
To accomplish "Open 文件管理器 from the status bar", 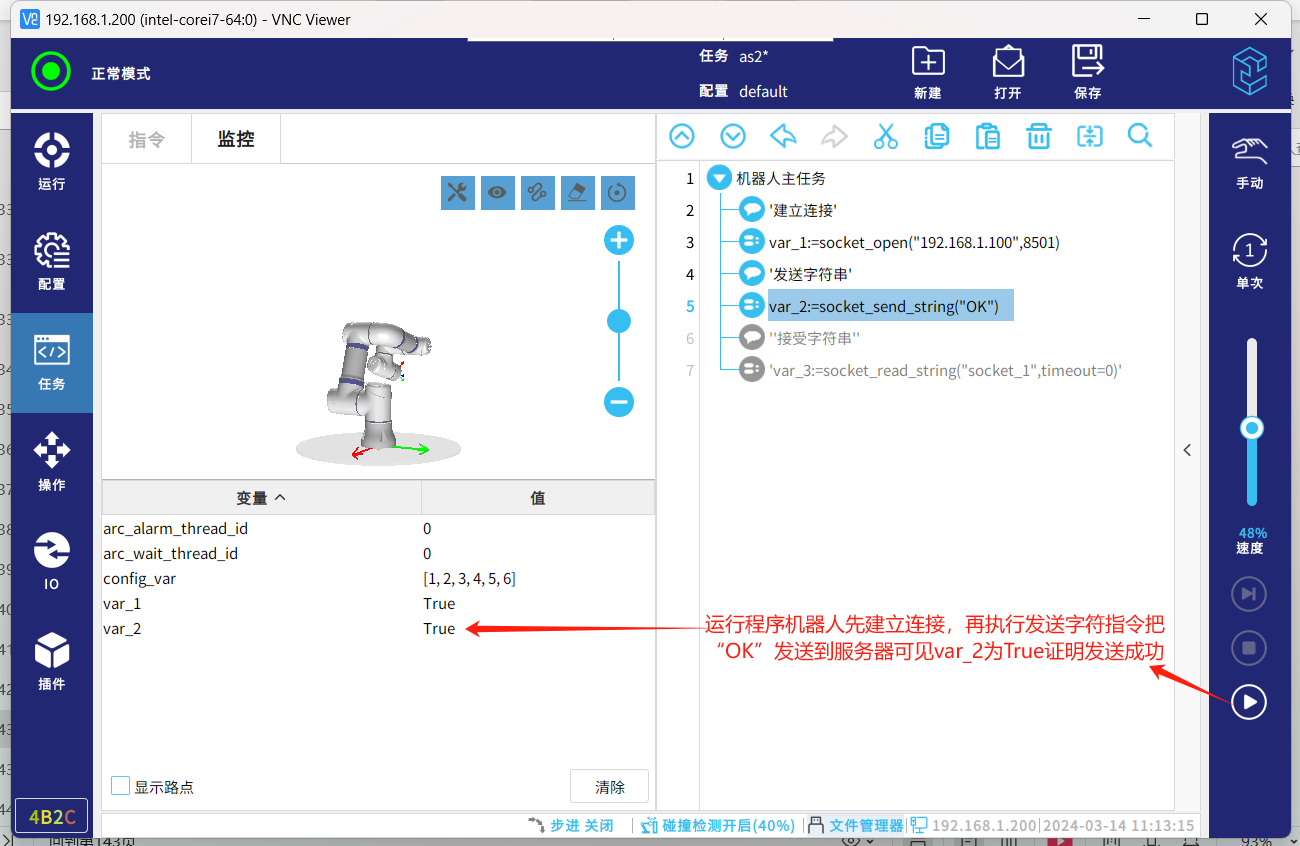I will 856,826.
